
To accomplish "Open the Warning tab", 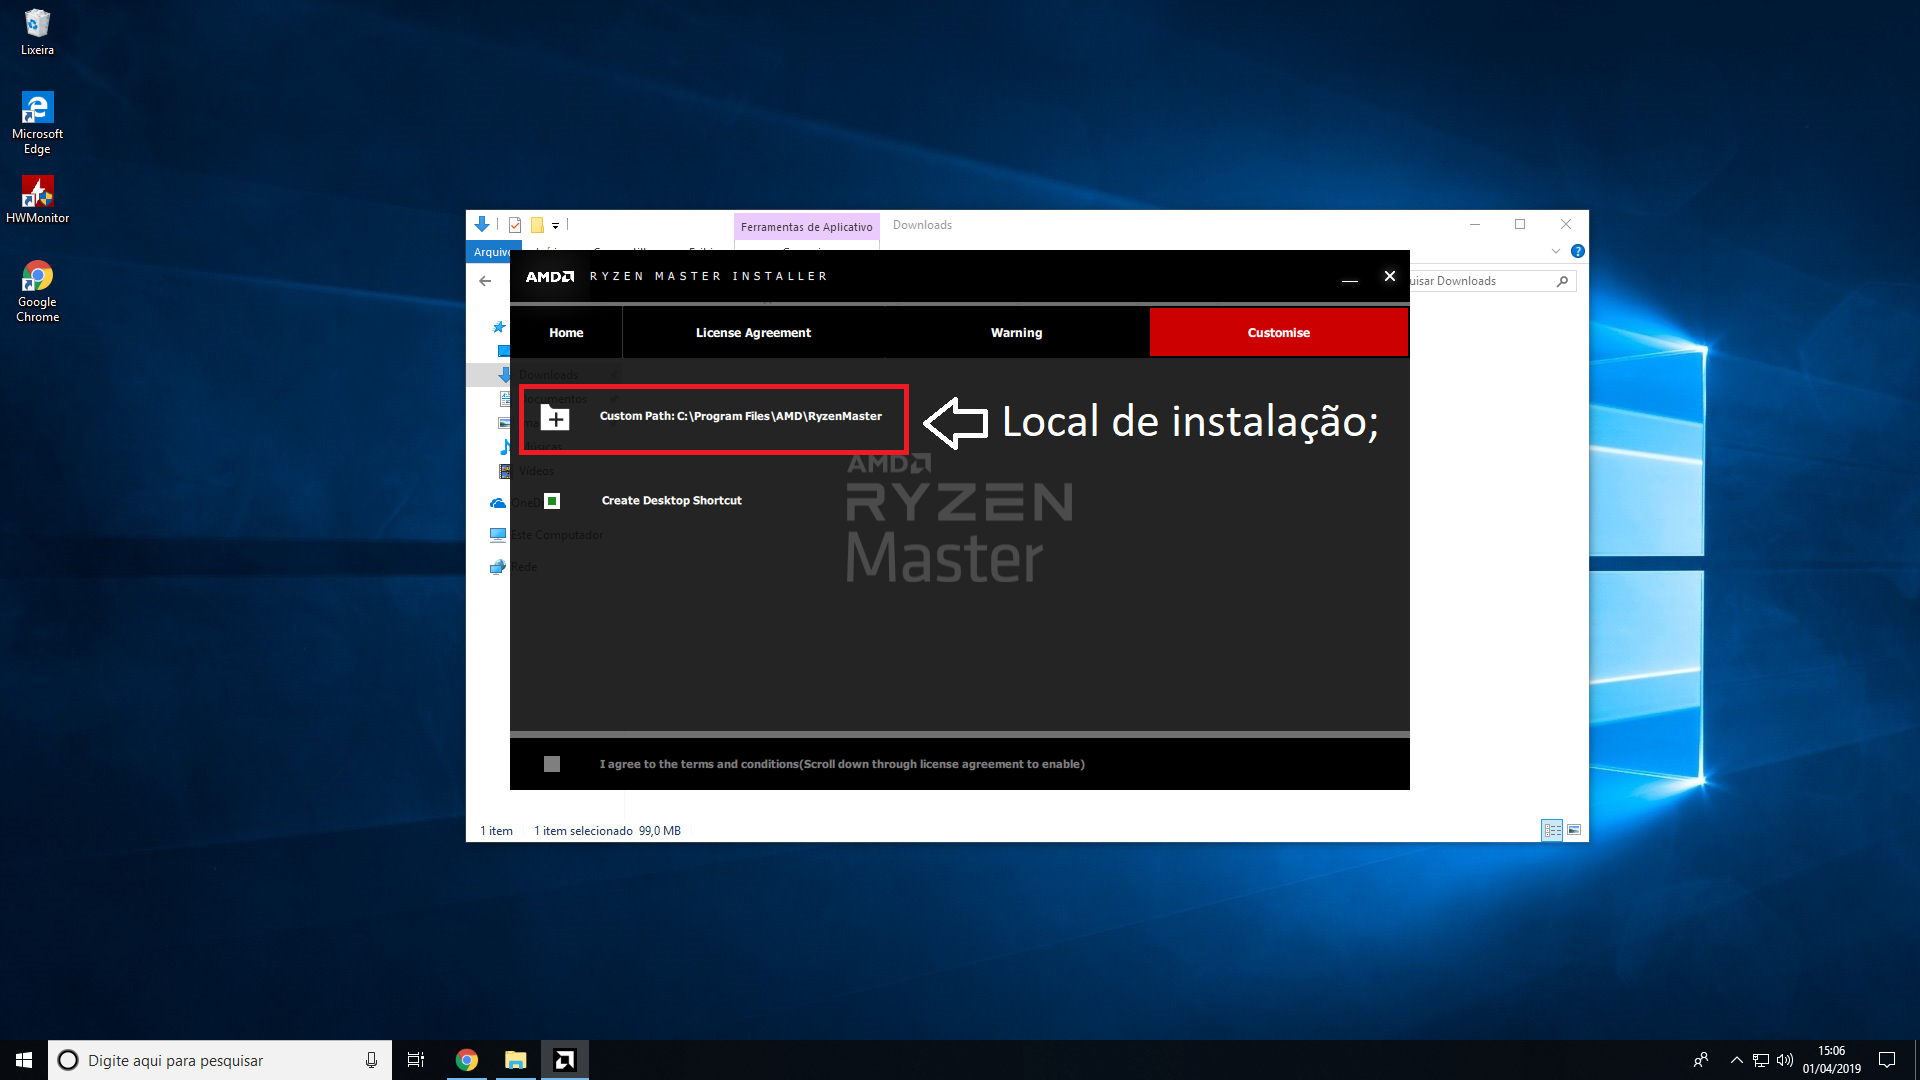I will point(1016,333).
